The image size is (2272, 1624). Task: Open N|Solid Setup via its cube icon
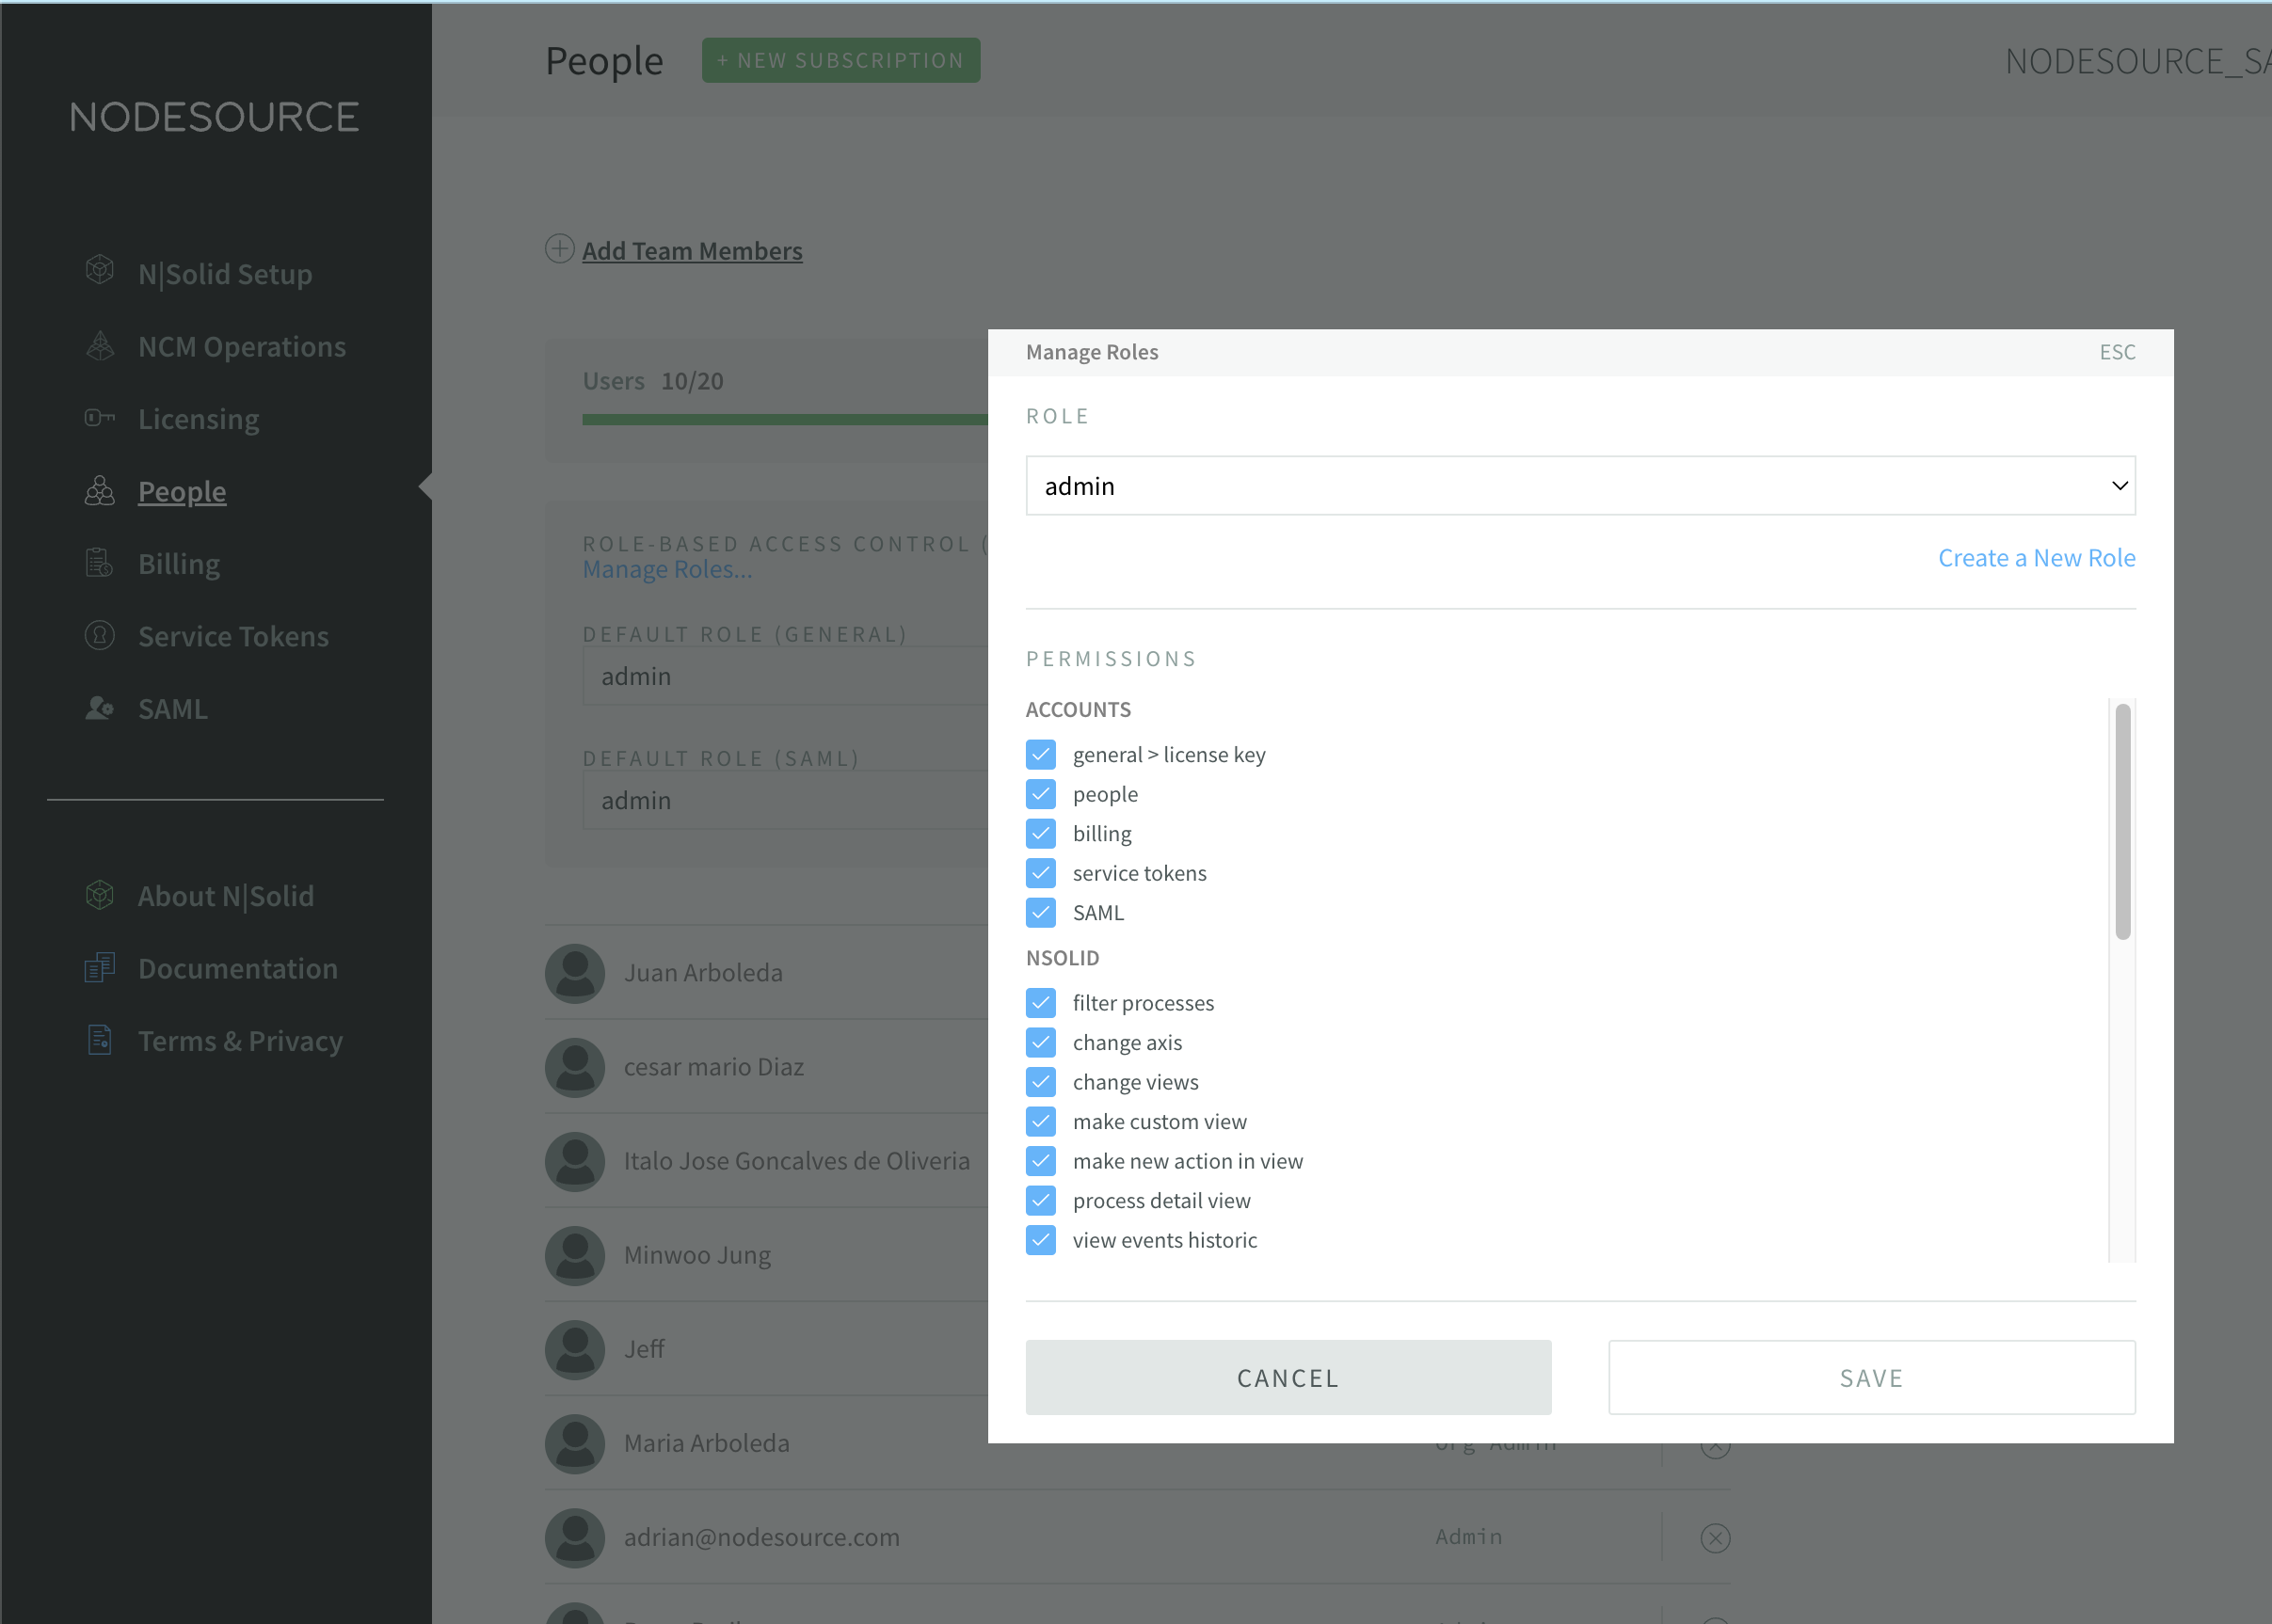[x=100, y=271]
